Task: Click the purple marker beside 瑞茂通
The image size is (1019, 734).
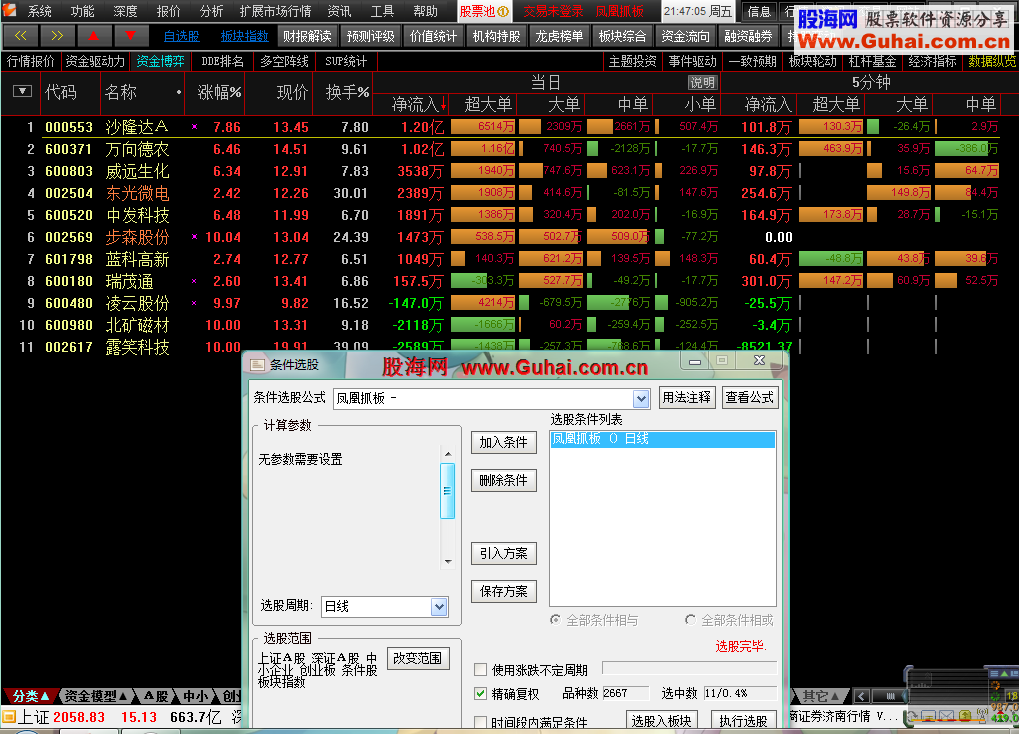Action: (x=194, y=281)
